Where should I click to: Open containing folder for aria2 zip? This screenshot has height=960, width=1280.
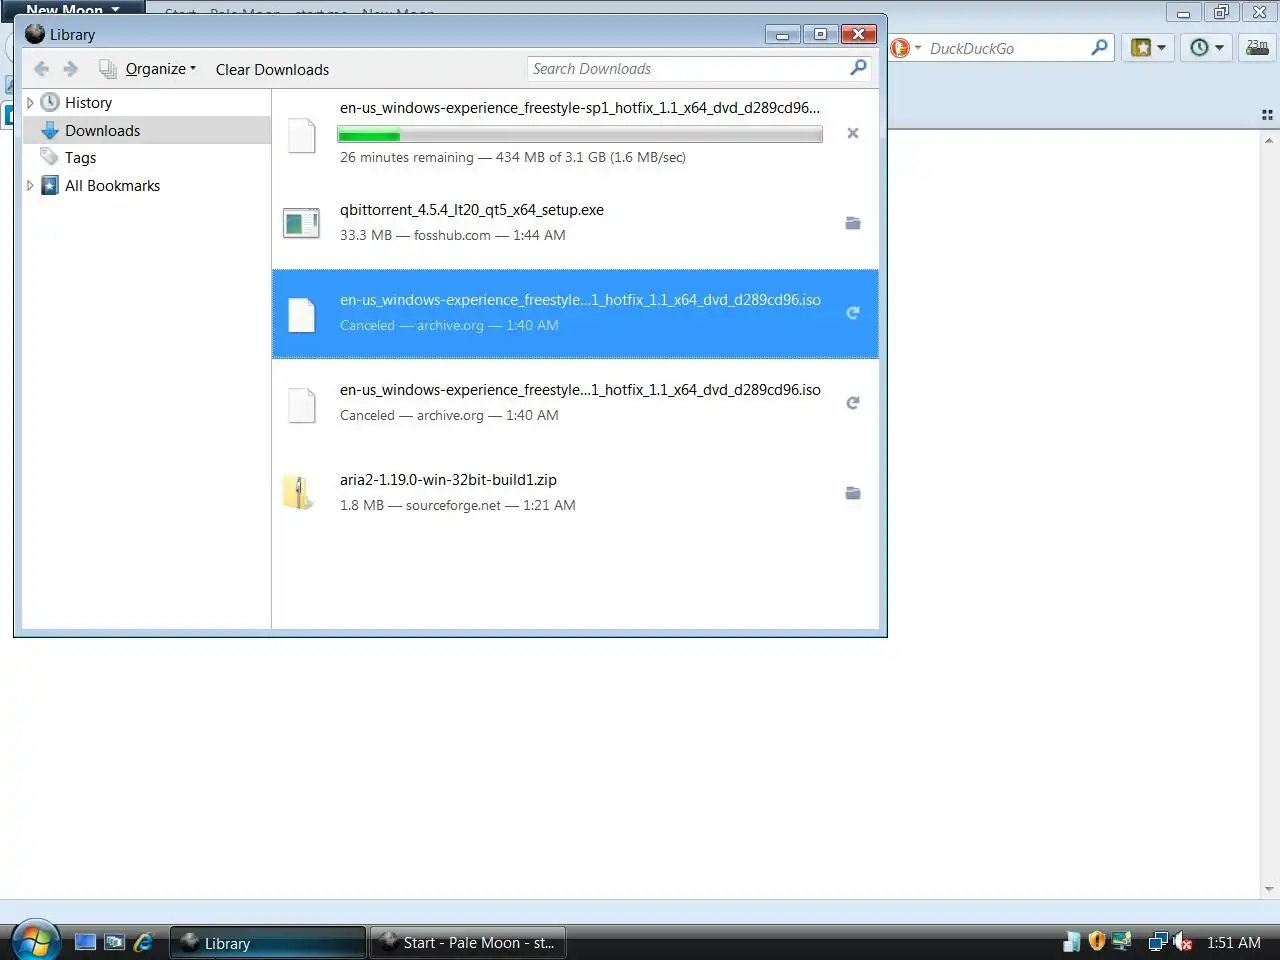tap(853, 493)
